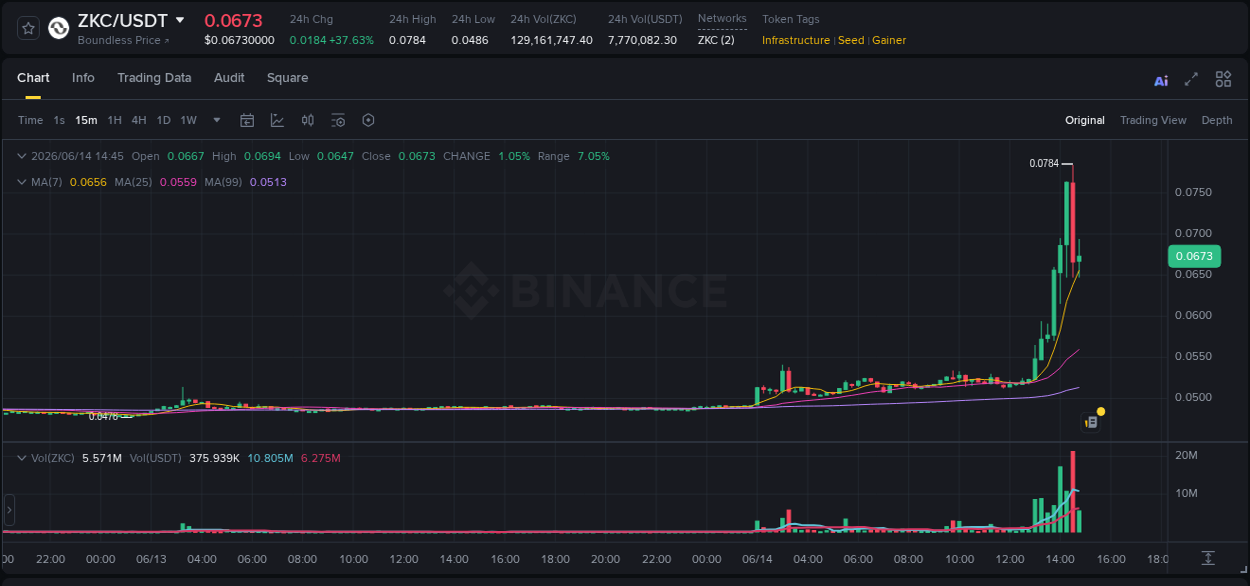Open technical indicators line-chart icon
This screenshot has height=586, width=1250.
277,120
